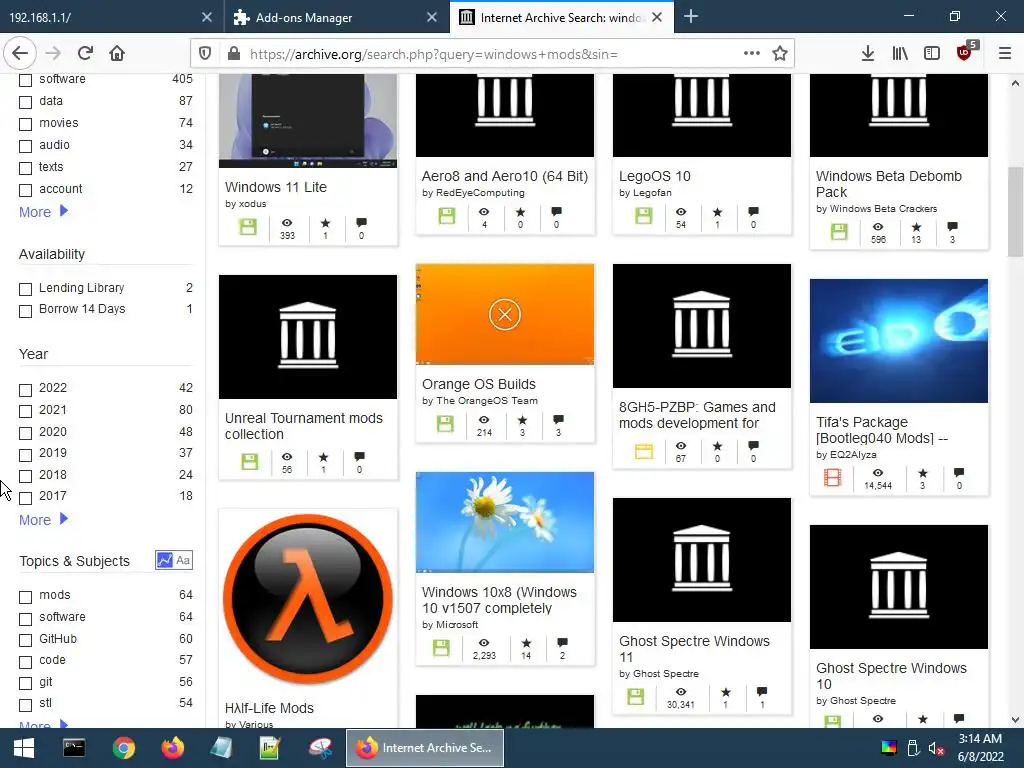Viewport: 1024px width, 768px height.
Task: Open Firefox hamburger menu
Action: coord(1004,54)
